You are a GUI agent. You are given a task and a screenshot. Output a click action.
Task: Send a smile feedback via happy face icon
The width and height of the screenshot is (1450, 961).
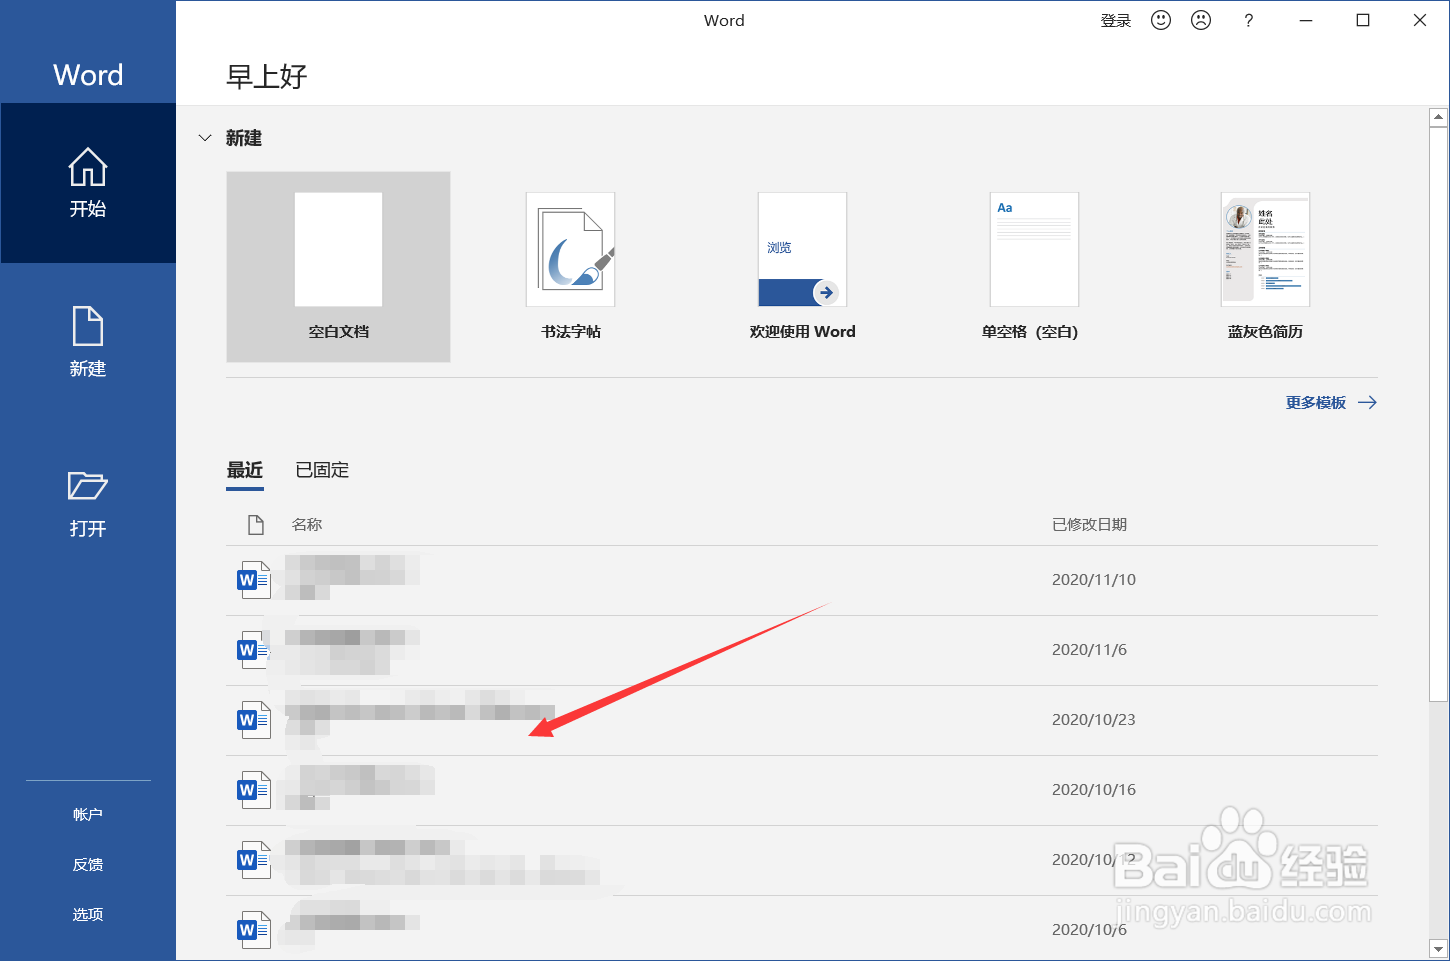click(1161, 20)
